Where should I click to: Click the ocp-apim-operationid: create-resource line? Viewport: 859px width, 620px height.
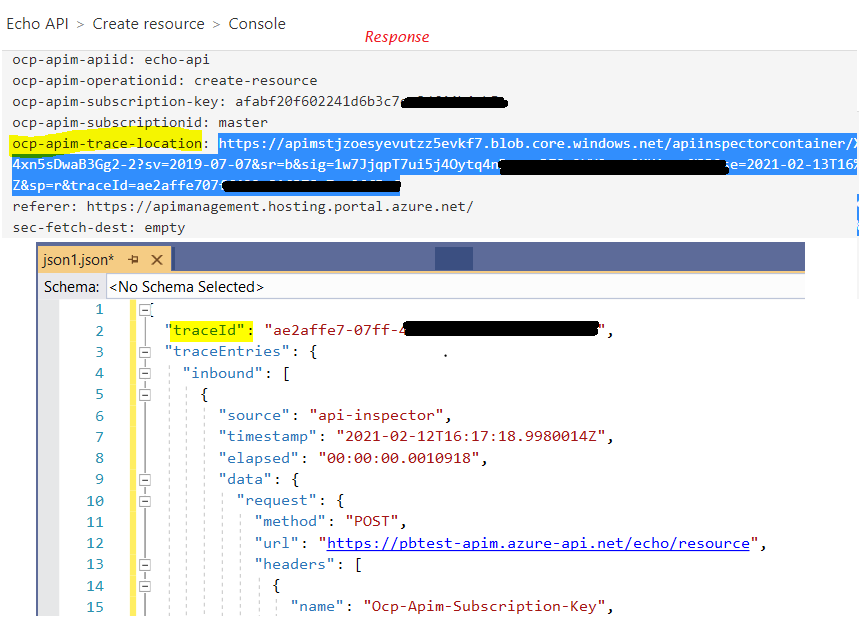coord(164,81)
